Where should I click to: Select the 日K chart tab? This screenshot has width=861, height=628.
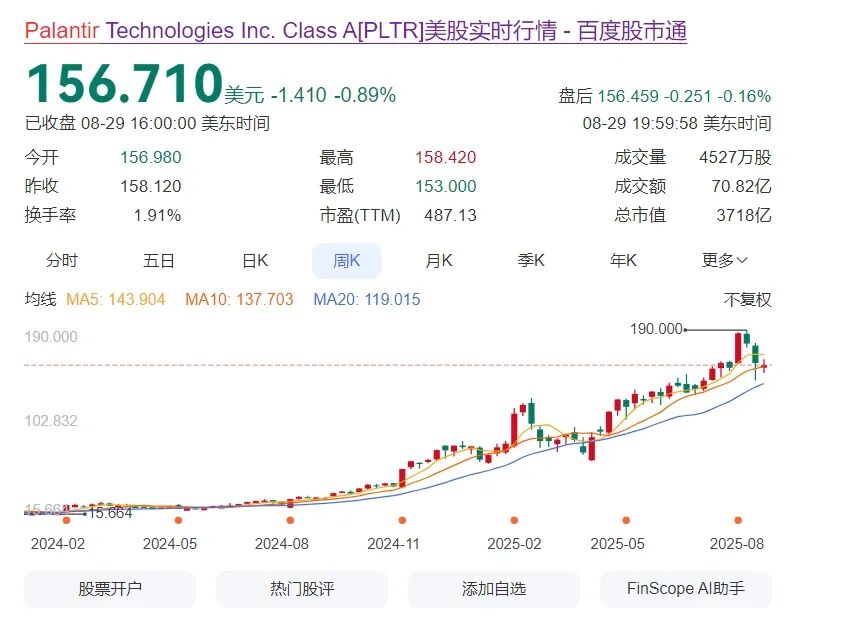[255, 260]
